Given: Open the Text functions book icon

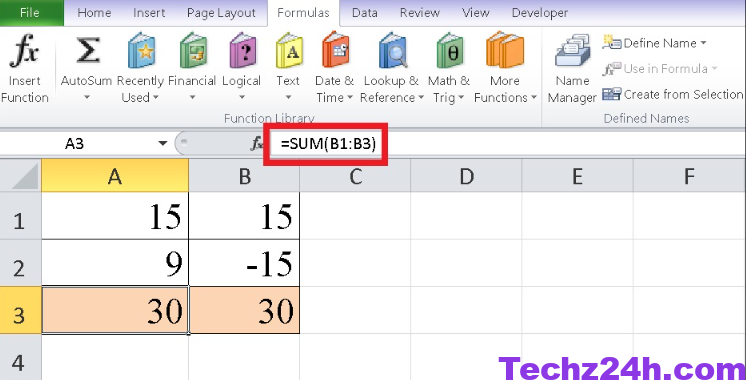Looking at the screenshot, I should pos(289,51).
